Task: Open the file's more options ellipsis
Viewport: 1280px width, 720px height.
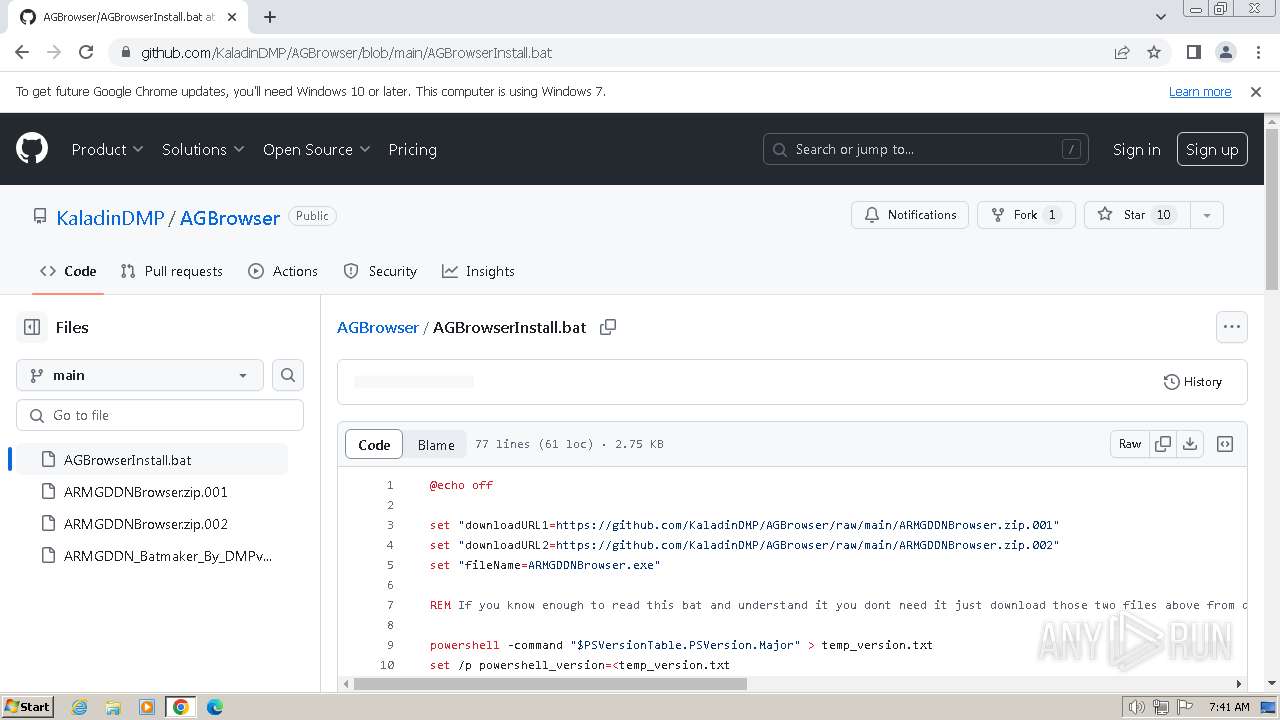Action: pyautogui.click(x=1231, y=327)
